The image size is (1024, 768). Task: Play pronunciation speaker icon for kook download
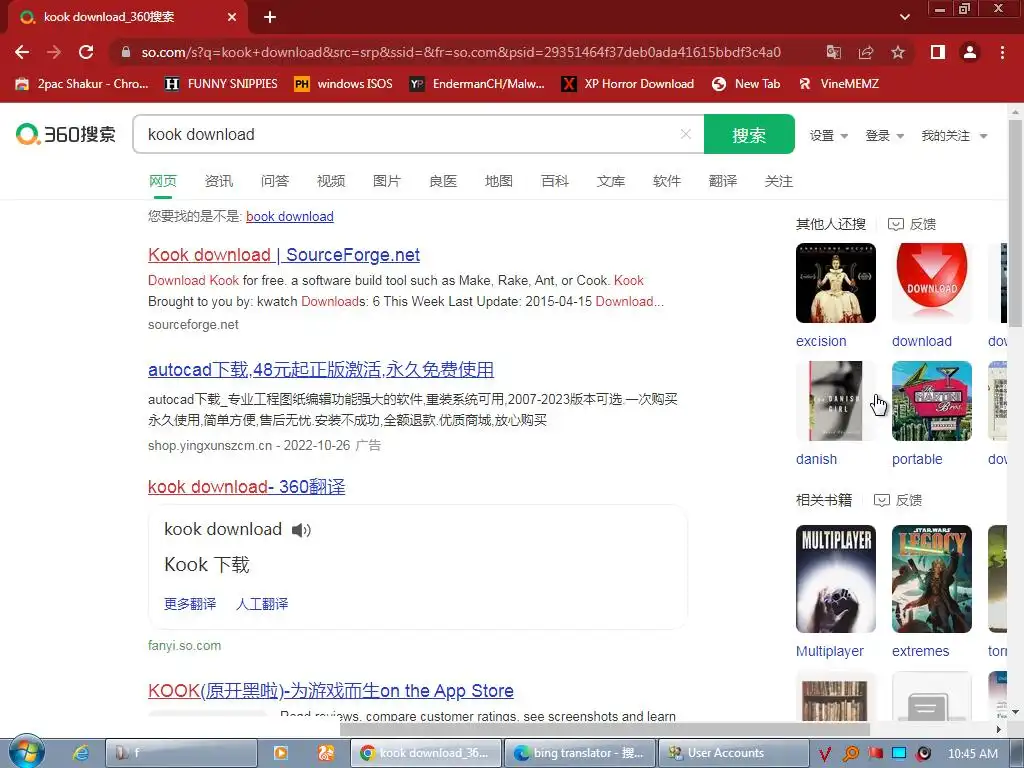click(x=301, y=530)
